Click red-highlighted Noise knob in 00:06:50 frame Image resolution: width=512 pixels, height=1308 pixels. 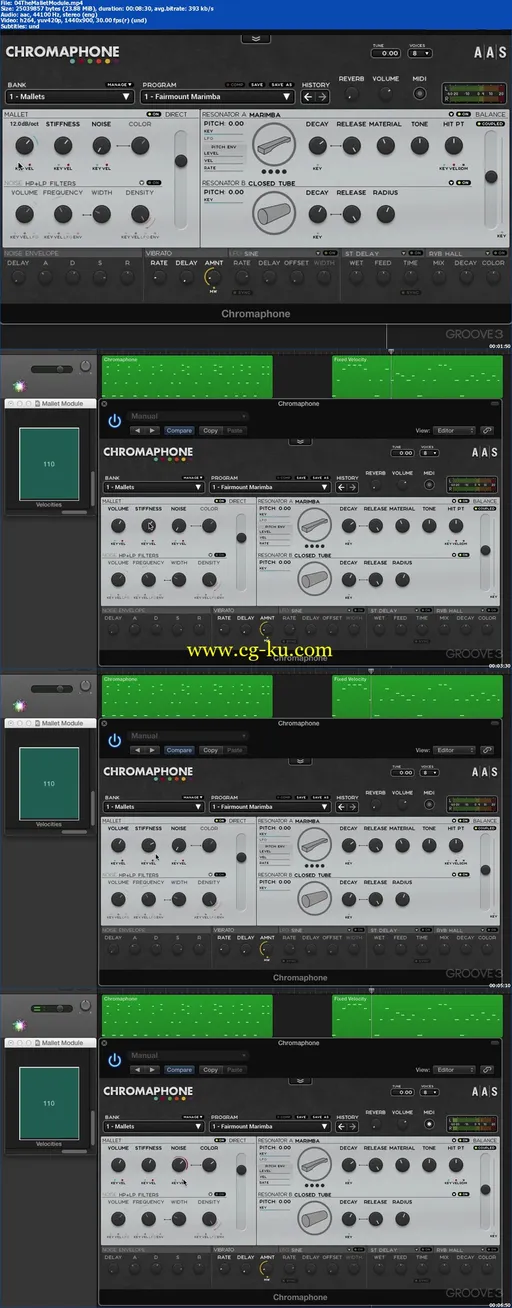pos(180,1164)
